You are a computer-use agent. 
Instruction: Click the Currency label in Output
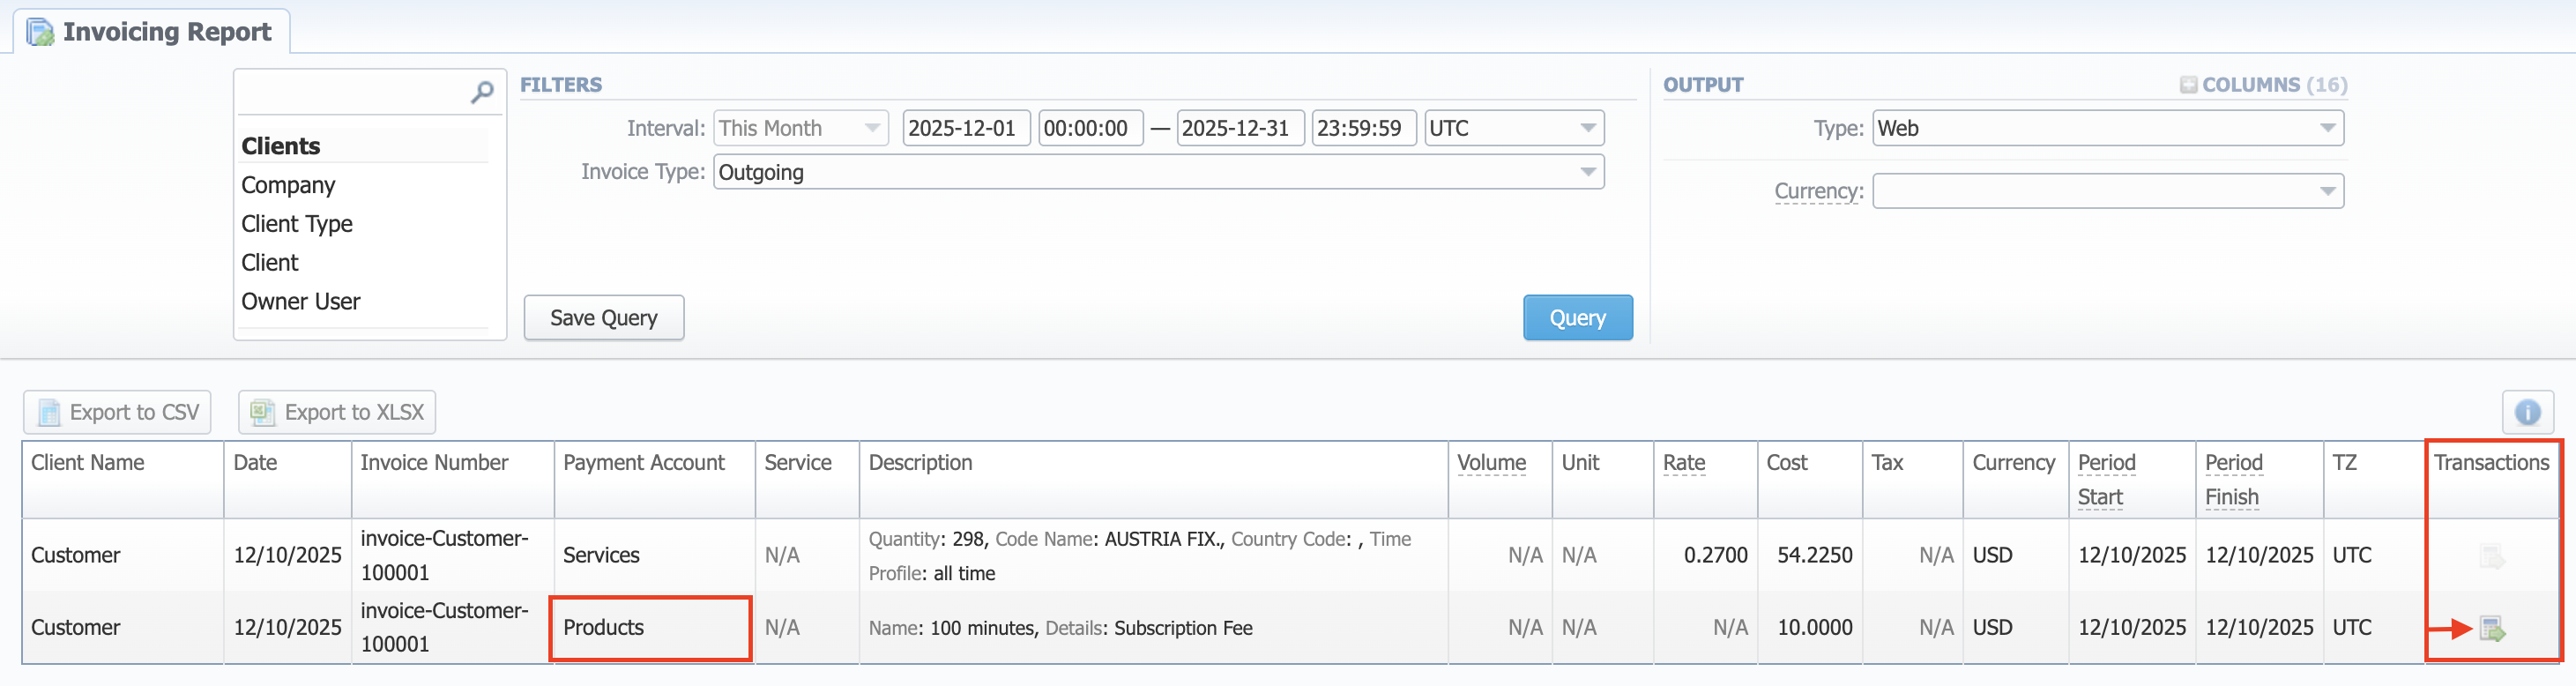(x=1819, y=191)
